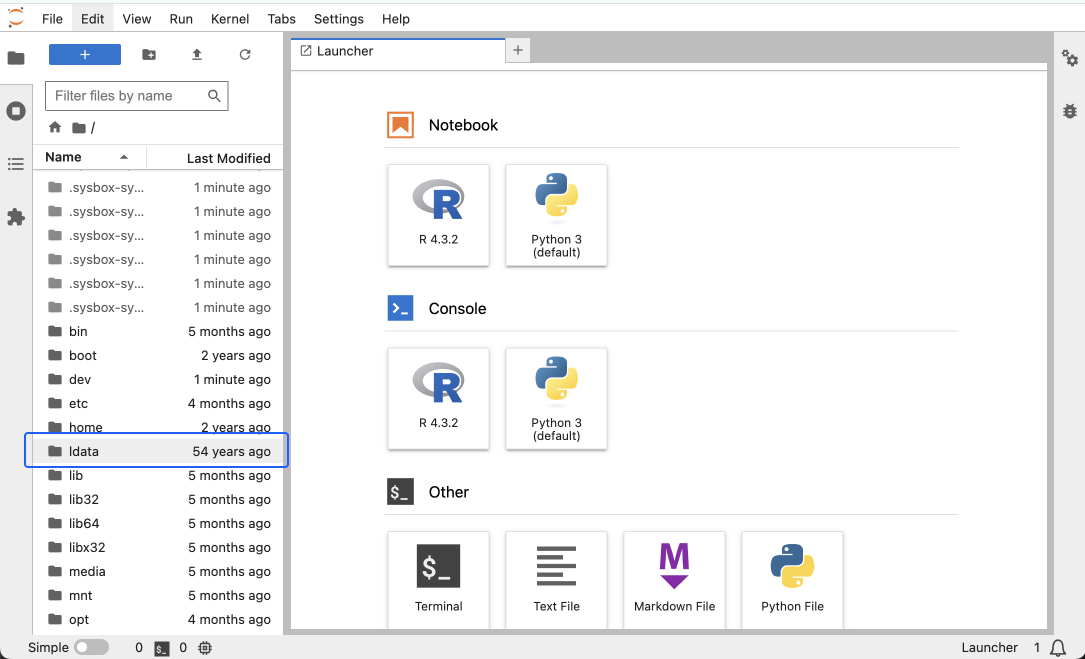Select the bin folder
The width and height of the screenshot is (1085, 659).
(158, 332)
